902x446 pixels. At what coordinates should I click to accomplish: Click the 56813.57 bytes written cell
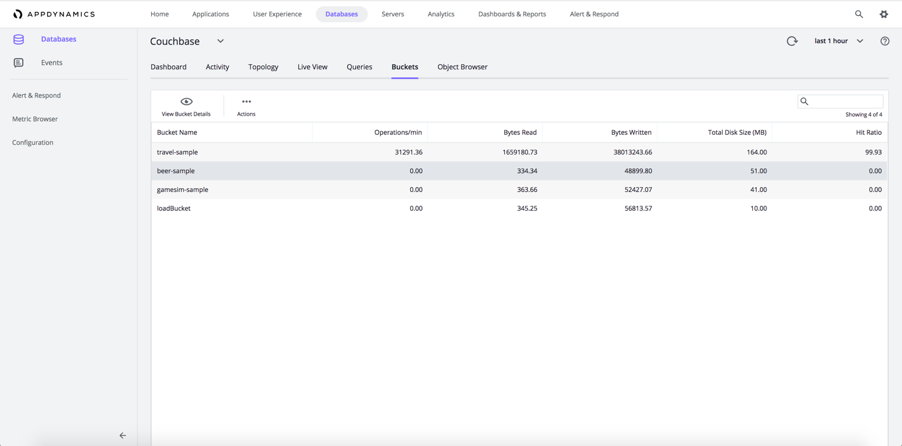[637, 208]
